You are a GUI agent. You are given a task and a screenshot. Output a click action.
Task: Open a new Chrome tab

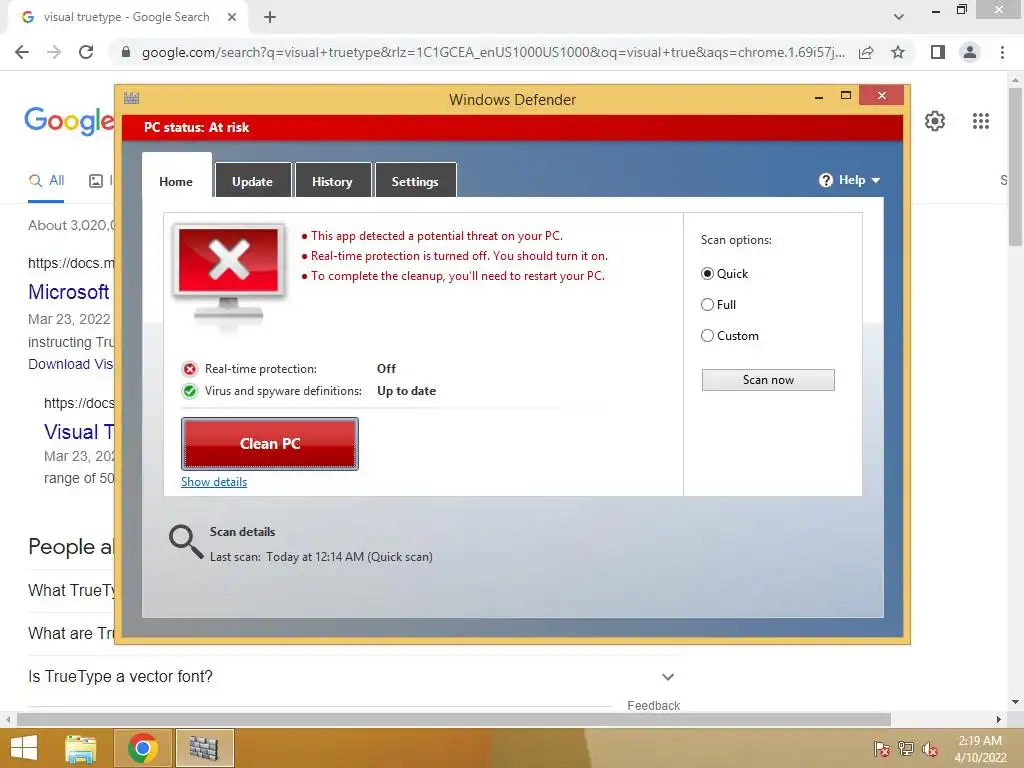[270, 17]
